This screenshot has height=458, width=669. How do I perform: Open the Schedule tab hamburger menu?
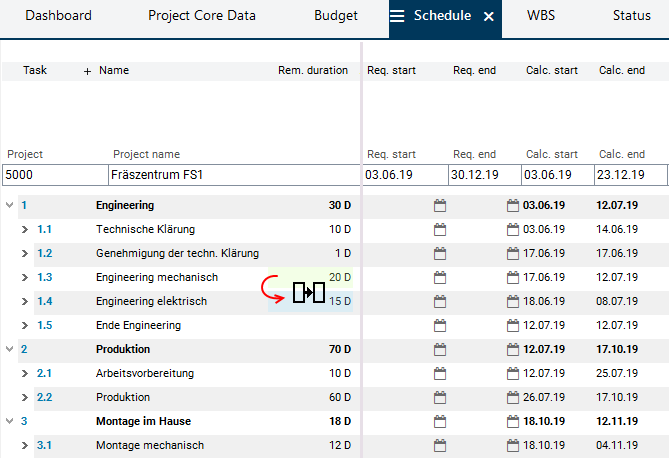pos(398,16)
